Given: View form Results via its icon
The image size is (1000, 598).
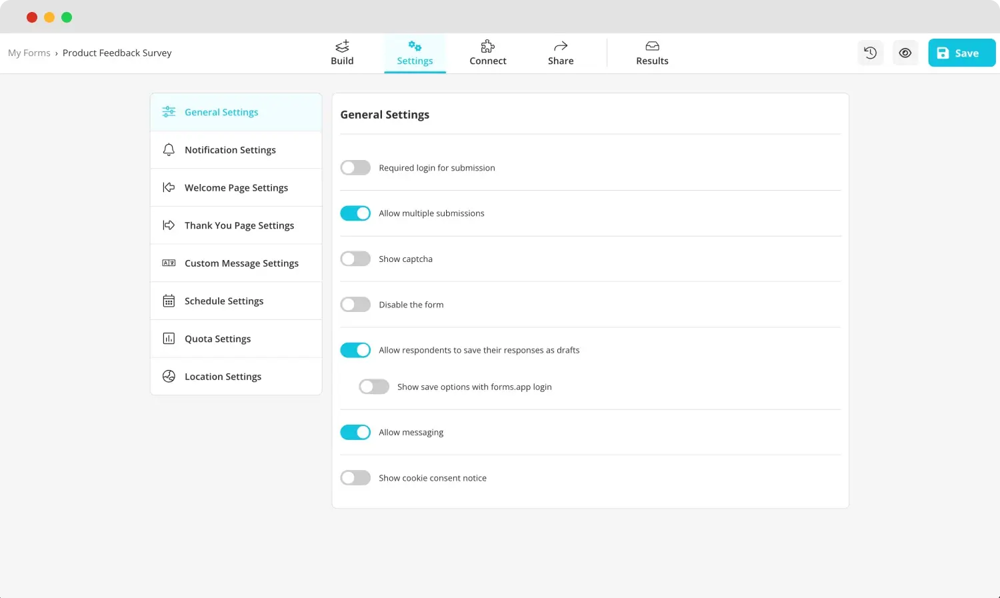Looking at the screenshot, I should click(x=652, y=45).
